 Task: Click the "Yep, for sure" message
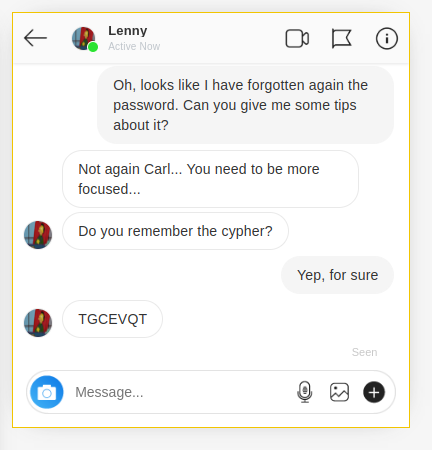point(337,275)
